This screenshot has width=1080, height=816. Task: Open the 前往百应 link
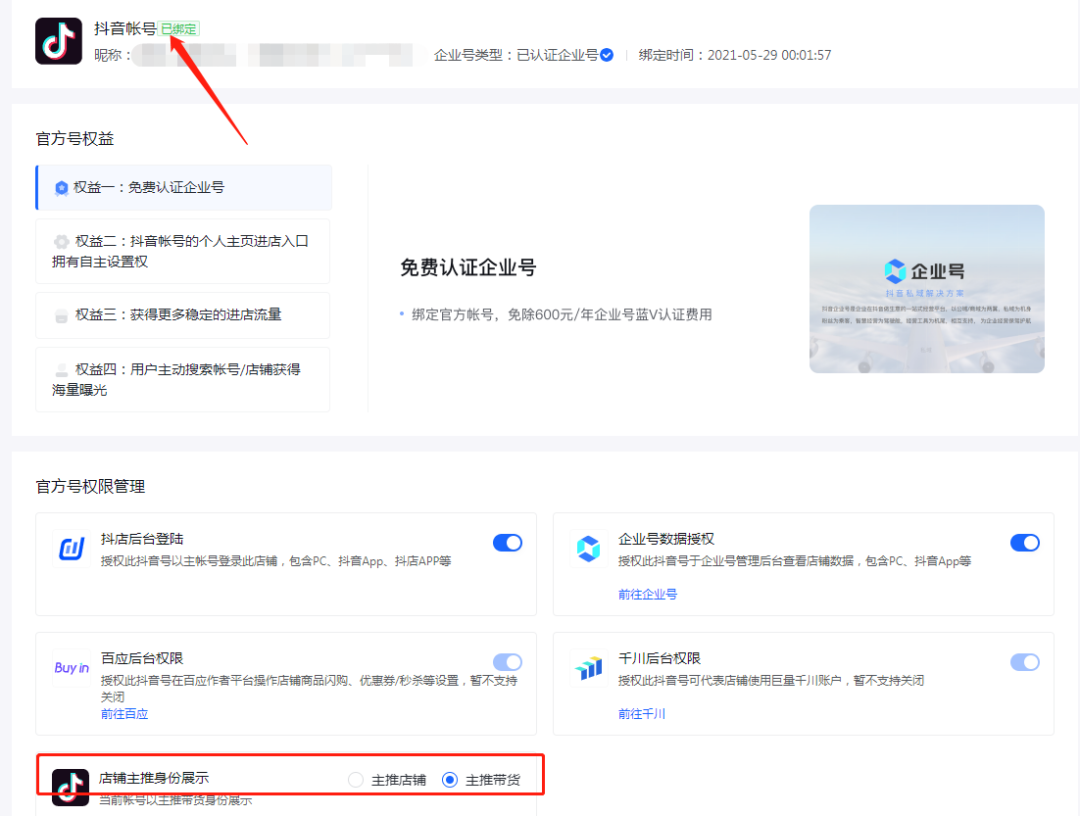[125, 714]
